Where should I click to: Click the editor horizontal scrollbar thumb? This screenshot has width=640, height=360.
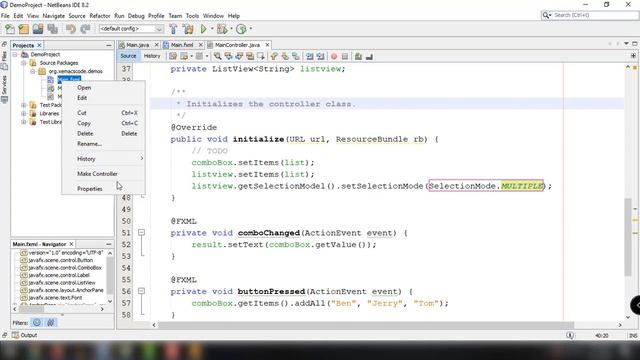click(366, 325)
